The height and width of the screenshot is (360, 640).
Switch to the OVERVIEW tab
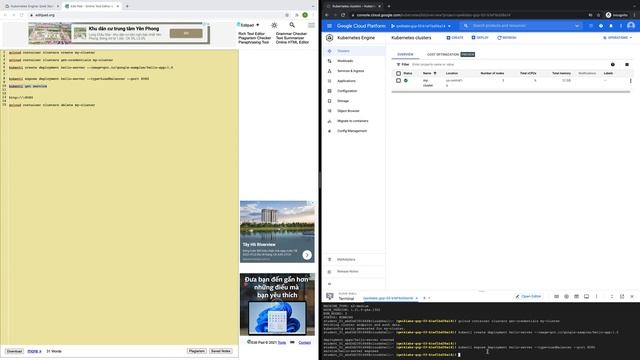pyautogui.click(x=405, y=54)
